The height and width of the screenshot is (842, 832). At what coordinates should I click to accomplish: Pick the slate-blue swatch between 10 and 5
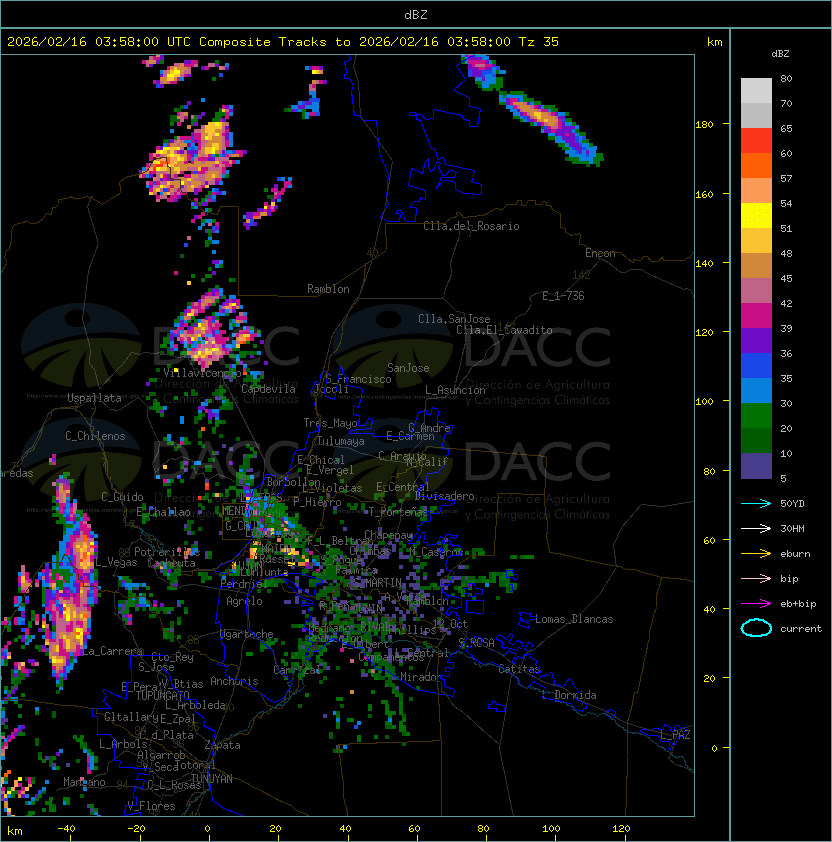[x=756, y=466]
